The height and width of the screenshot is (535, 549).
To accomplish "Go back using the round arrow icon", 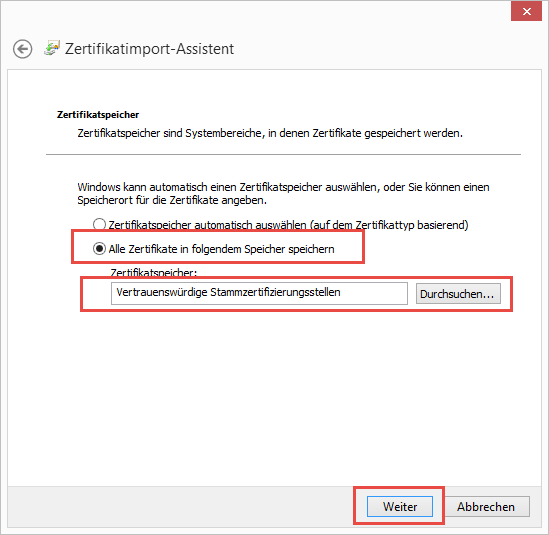I will pos(23,49).
